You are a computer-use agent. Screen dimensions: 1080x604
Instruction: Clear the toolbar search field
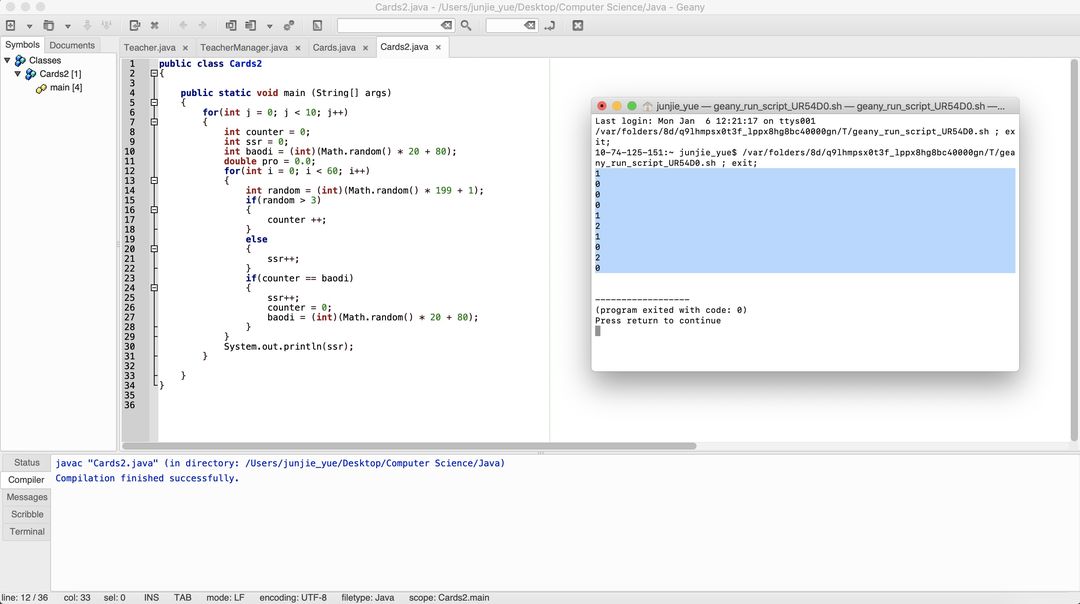click(x=447, y=25)
